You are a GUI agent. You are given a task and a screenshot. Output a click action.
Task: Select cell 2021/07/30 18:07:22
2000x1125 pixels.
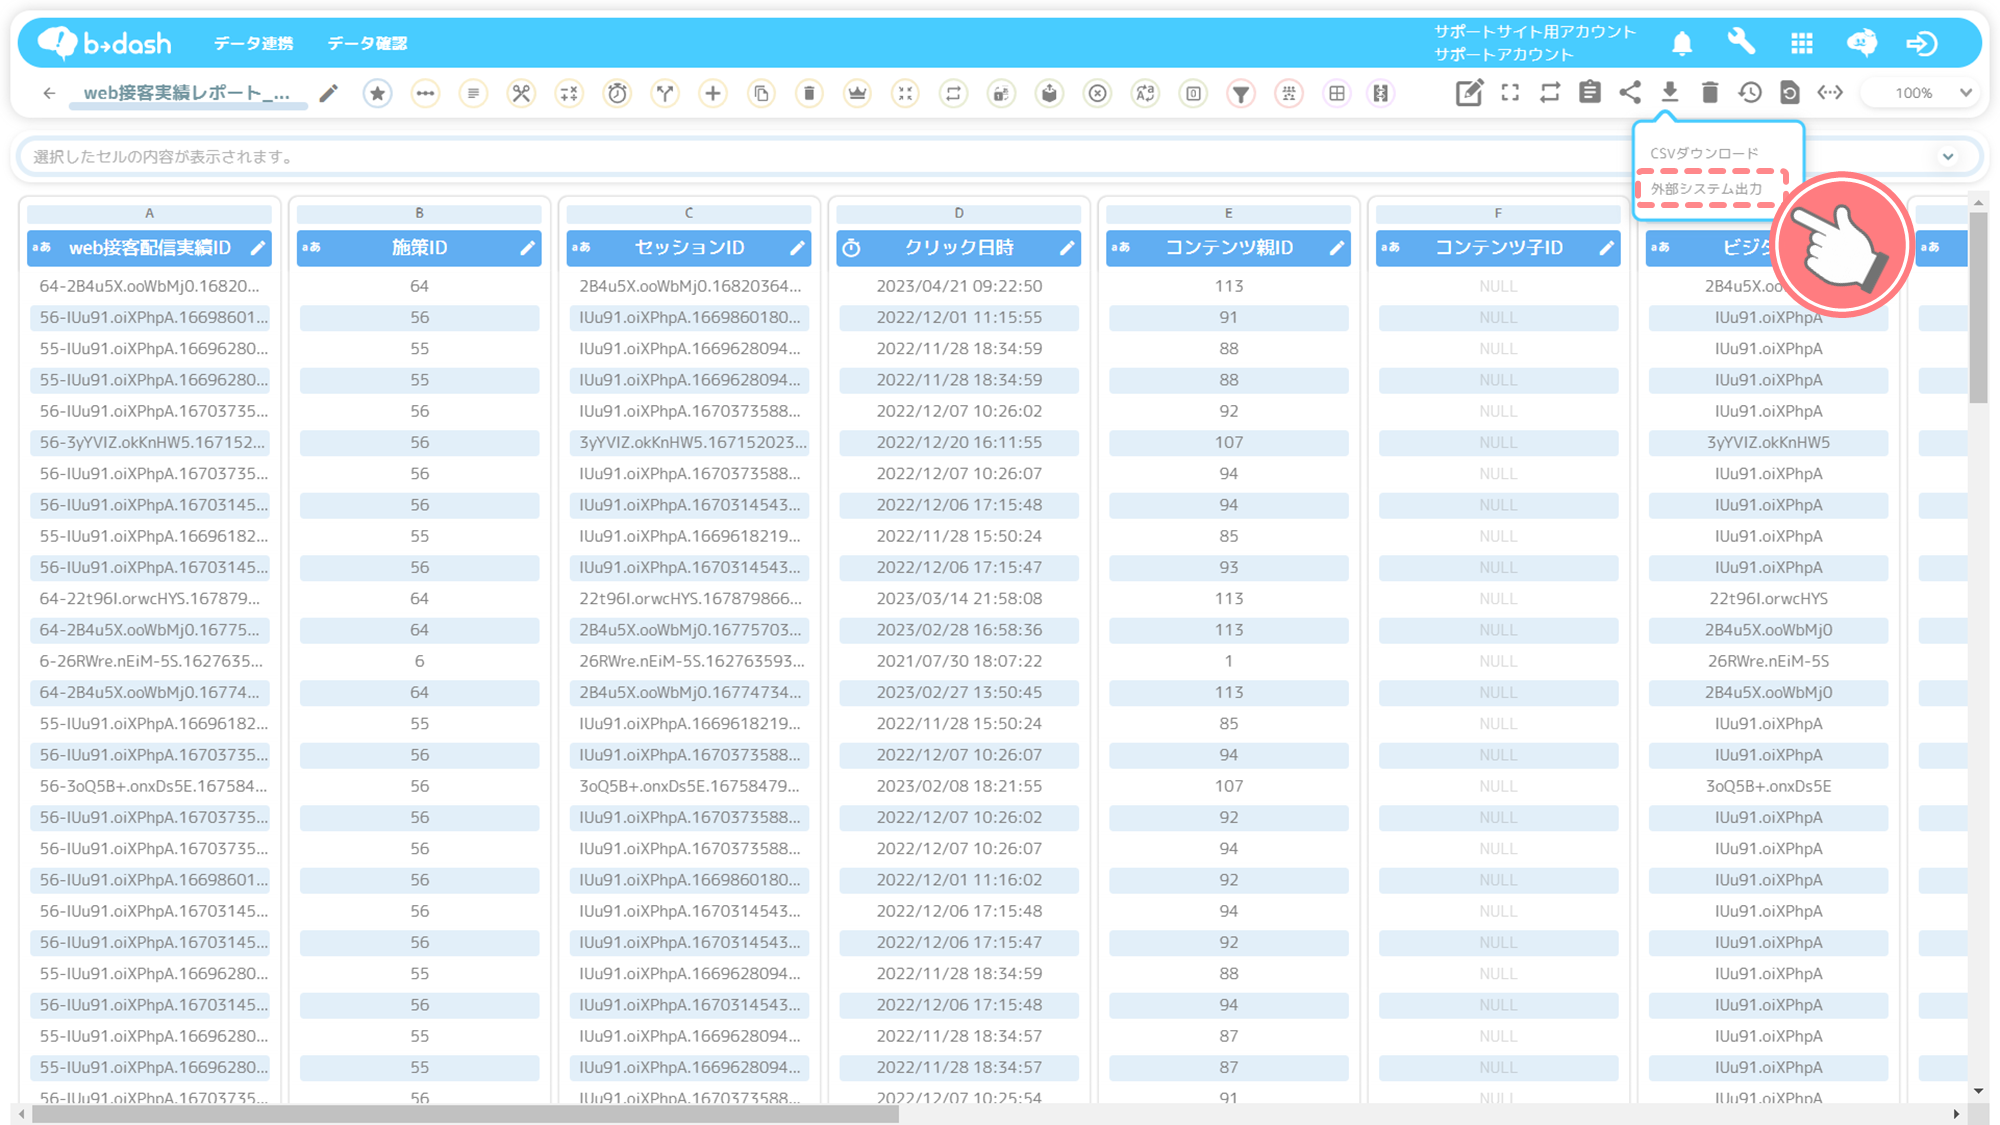tap(959, 661)
